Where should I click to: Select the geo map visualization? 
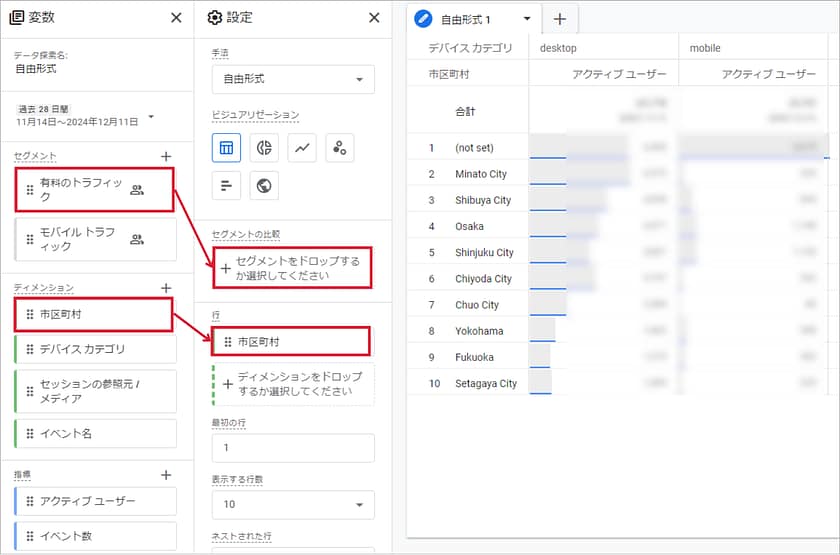click(264, 185)
